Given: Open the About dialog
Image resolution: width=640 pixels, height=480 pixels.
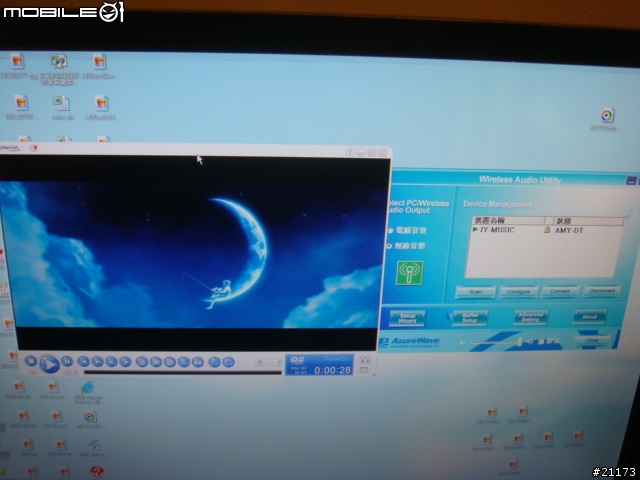Looking at the screenshot, I should 589,316.
